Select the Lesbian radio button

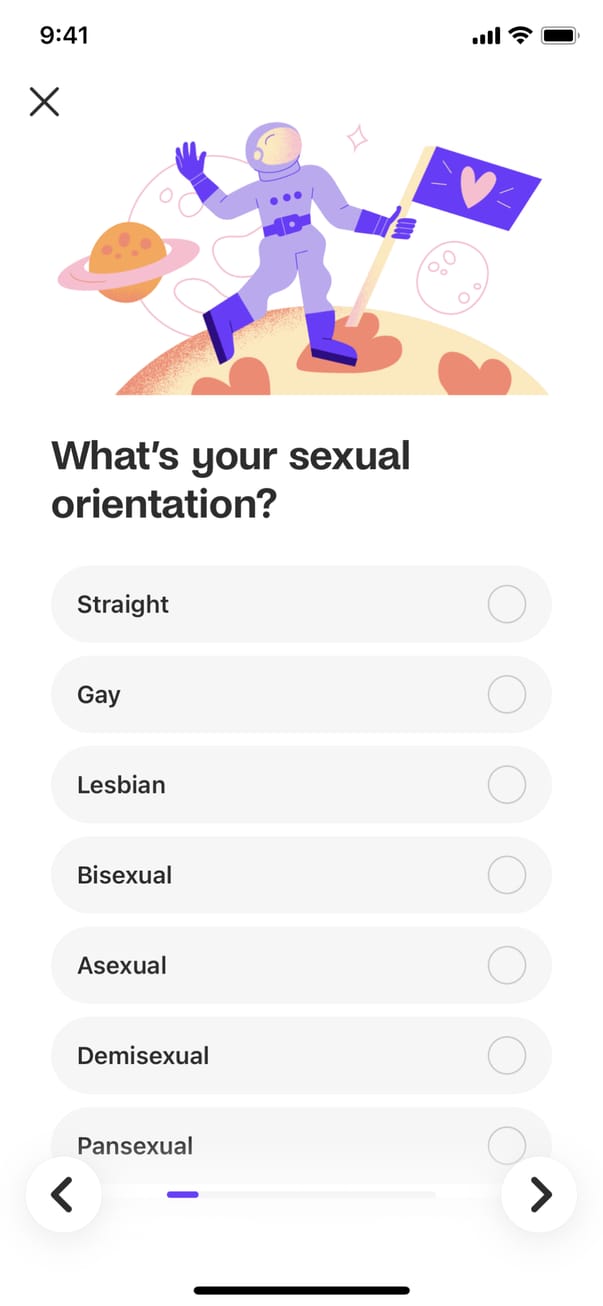pyautogui.click(x=506, y=785)
